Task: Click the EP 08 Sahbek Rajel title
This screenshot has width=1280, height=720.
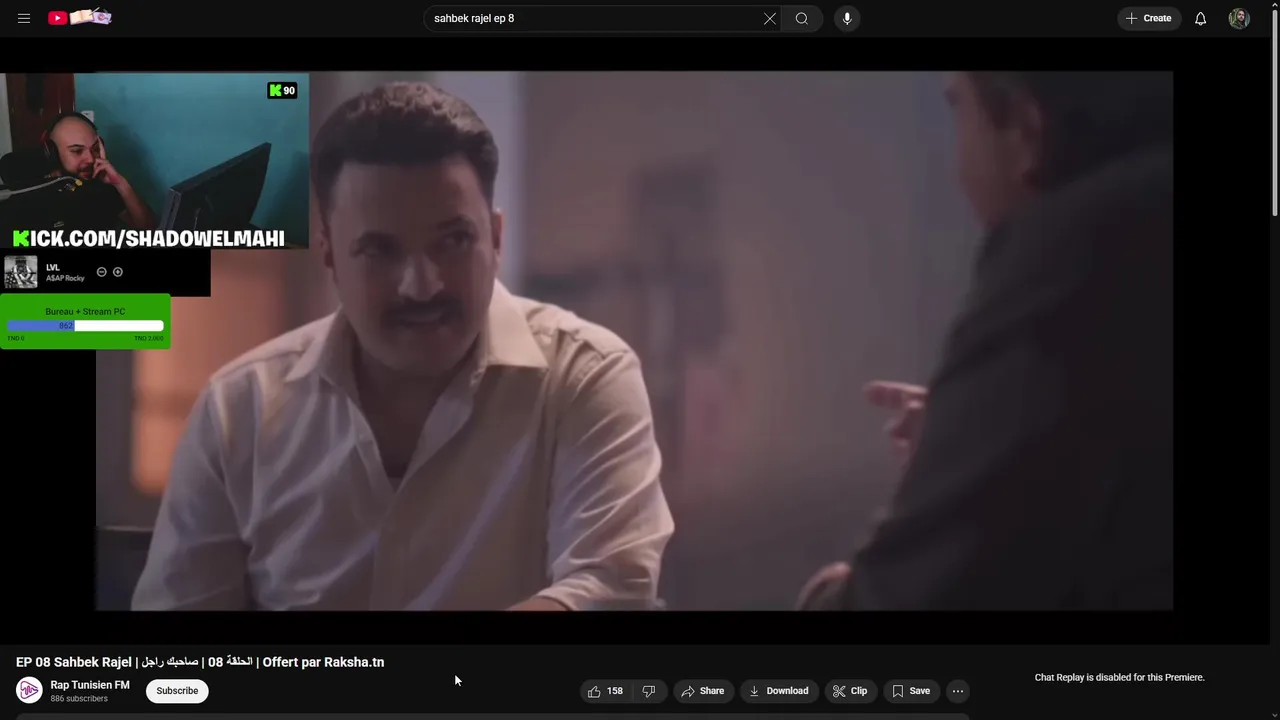Action: tap(200, 662)
